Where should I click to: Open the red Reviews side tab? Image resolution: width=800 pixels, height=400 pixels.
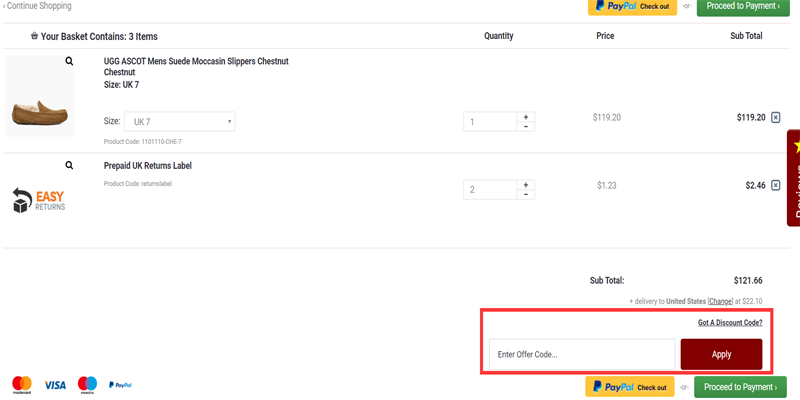point(794,178)
